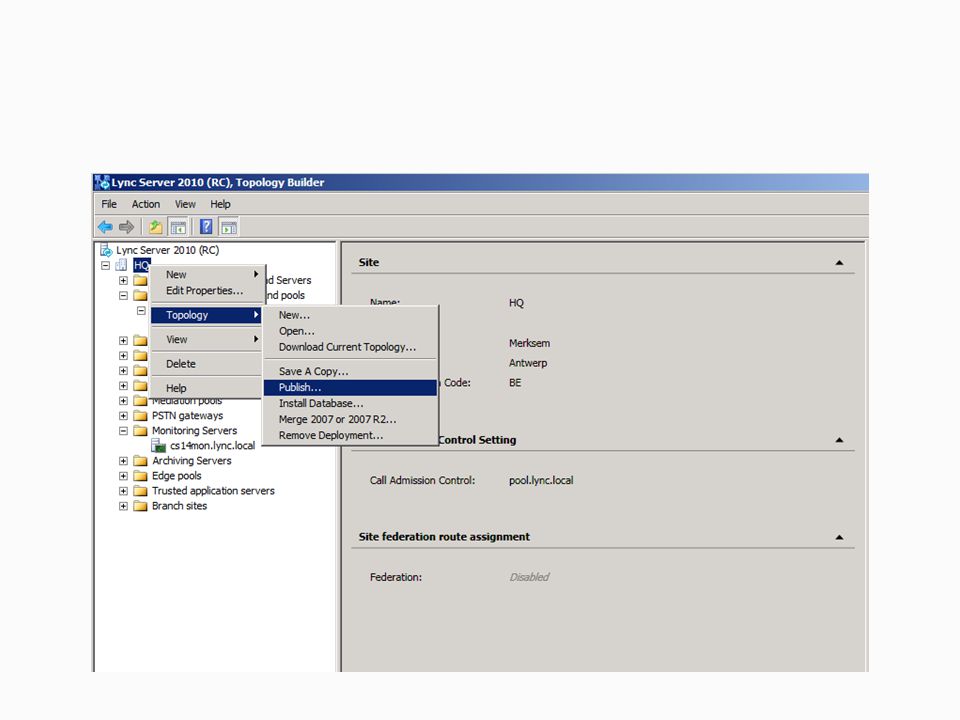The image size is (960, 720).
Task: Click the BE country code value
Action: coord(515,383)
